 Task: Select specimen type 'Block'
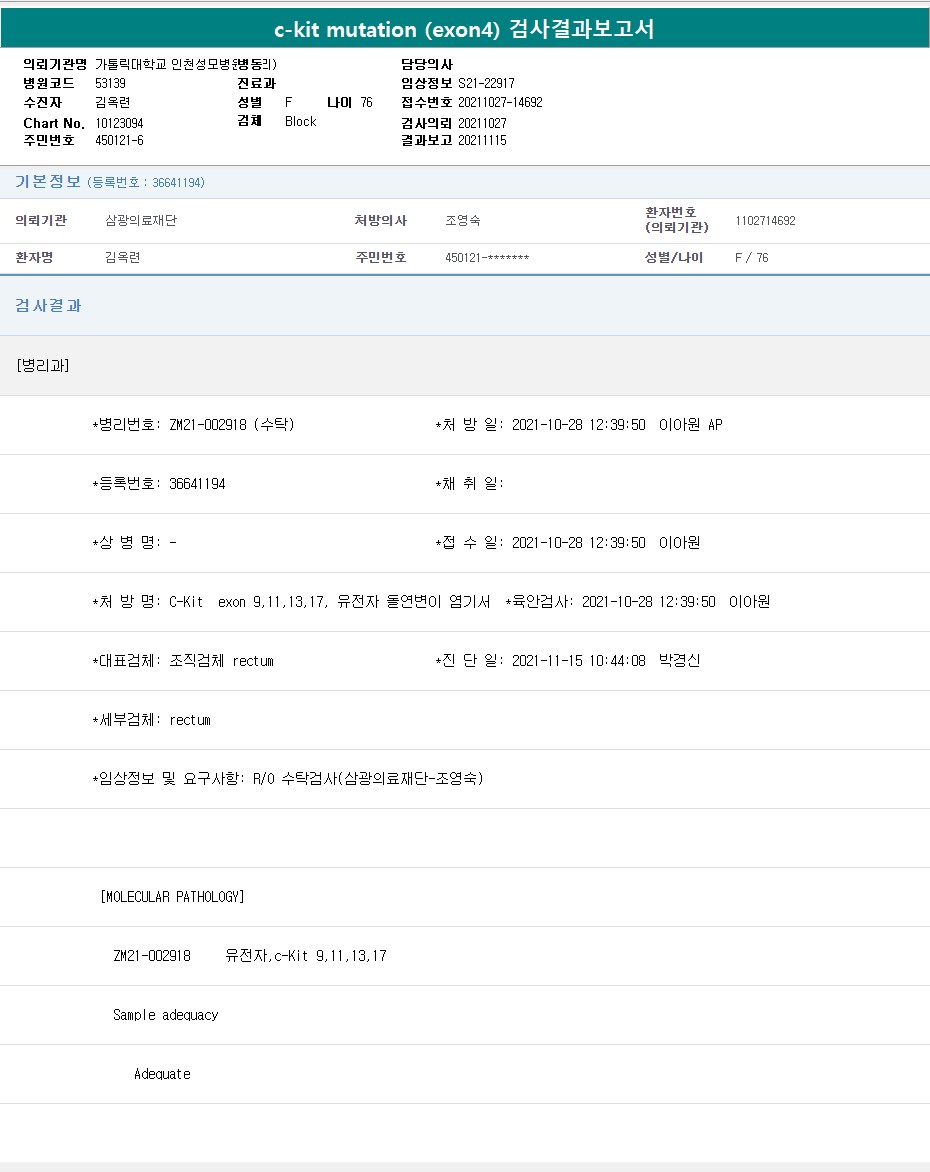coord(301,121)
